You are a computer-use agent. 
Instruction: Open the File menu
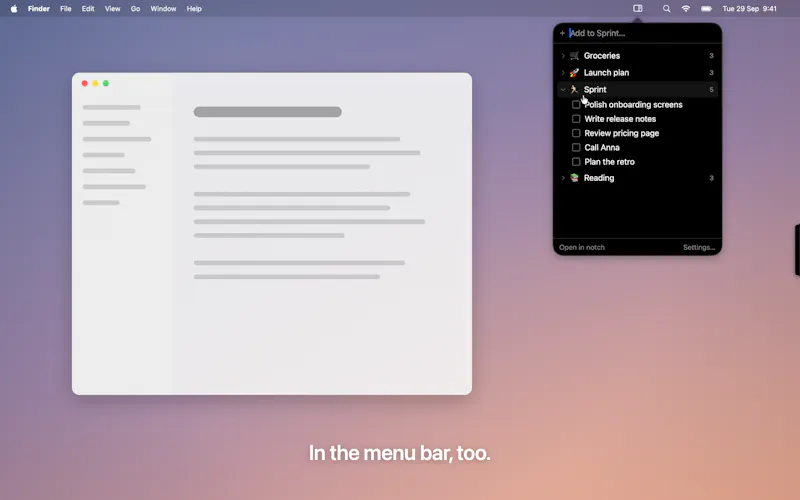click(x=65, y=9)
